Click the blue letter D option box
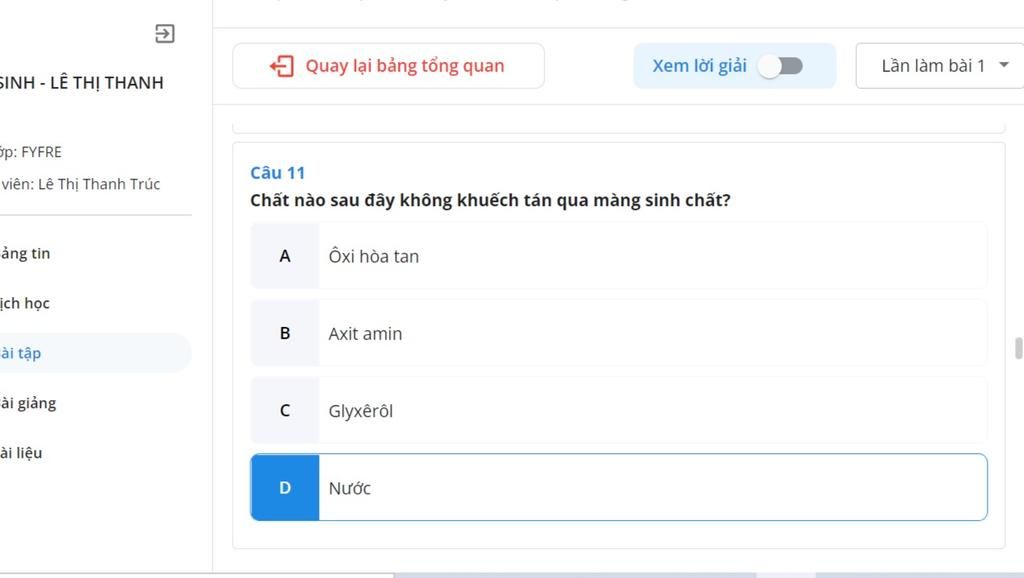The width and height of the screenshot is (1024, 578). (x=285, y=487)
